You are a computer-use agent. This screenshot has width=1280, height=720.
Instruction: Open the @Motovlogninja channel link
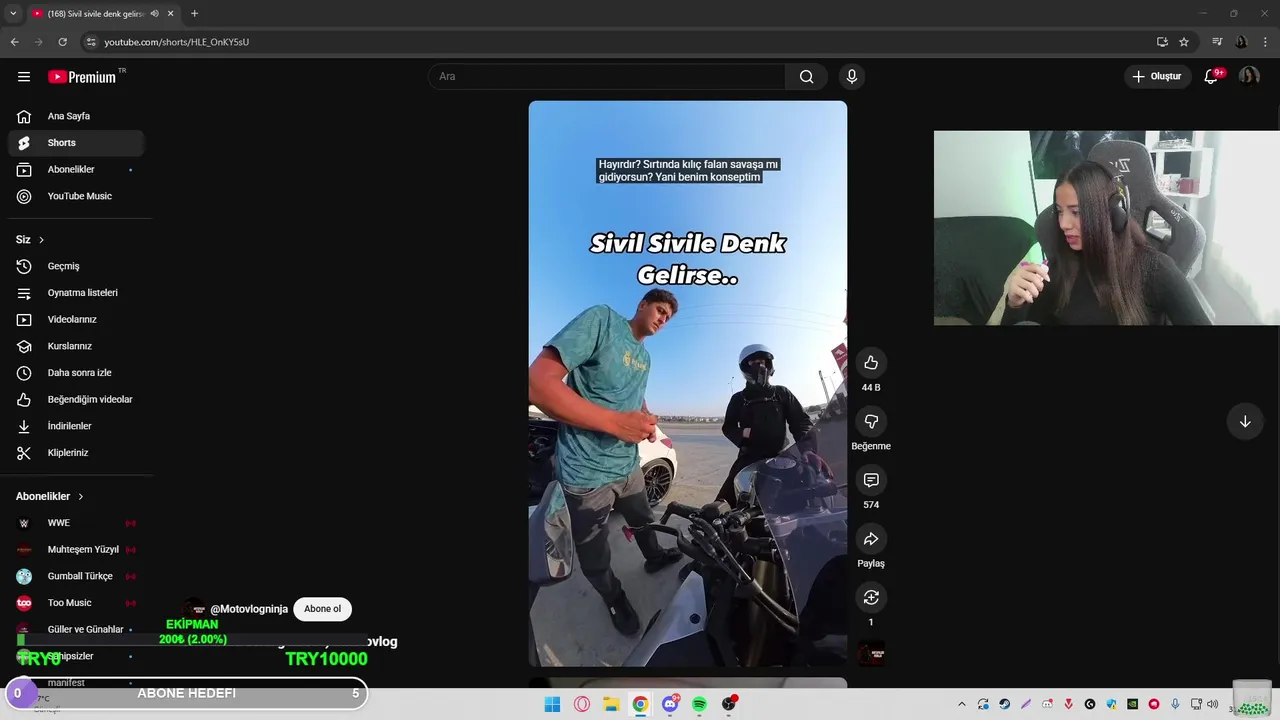[x=249, y=609]
